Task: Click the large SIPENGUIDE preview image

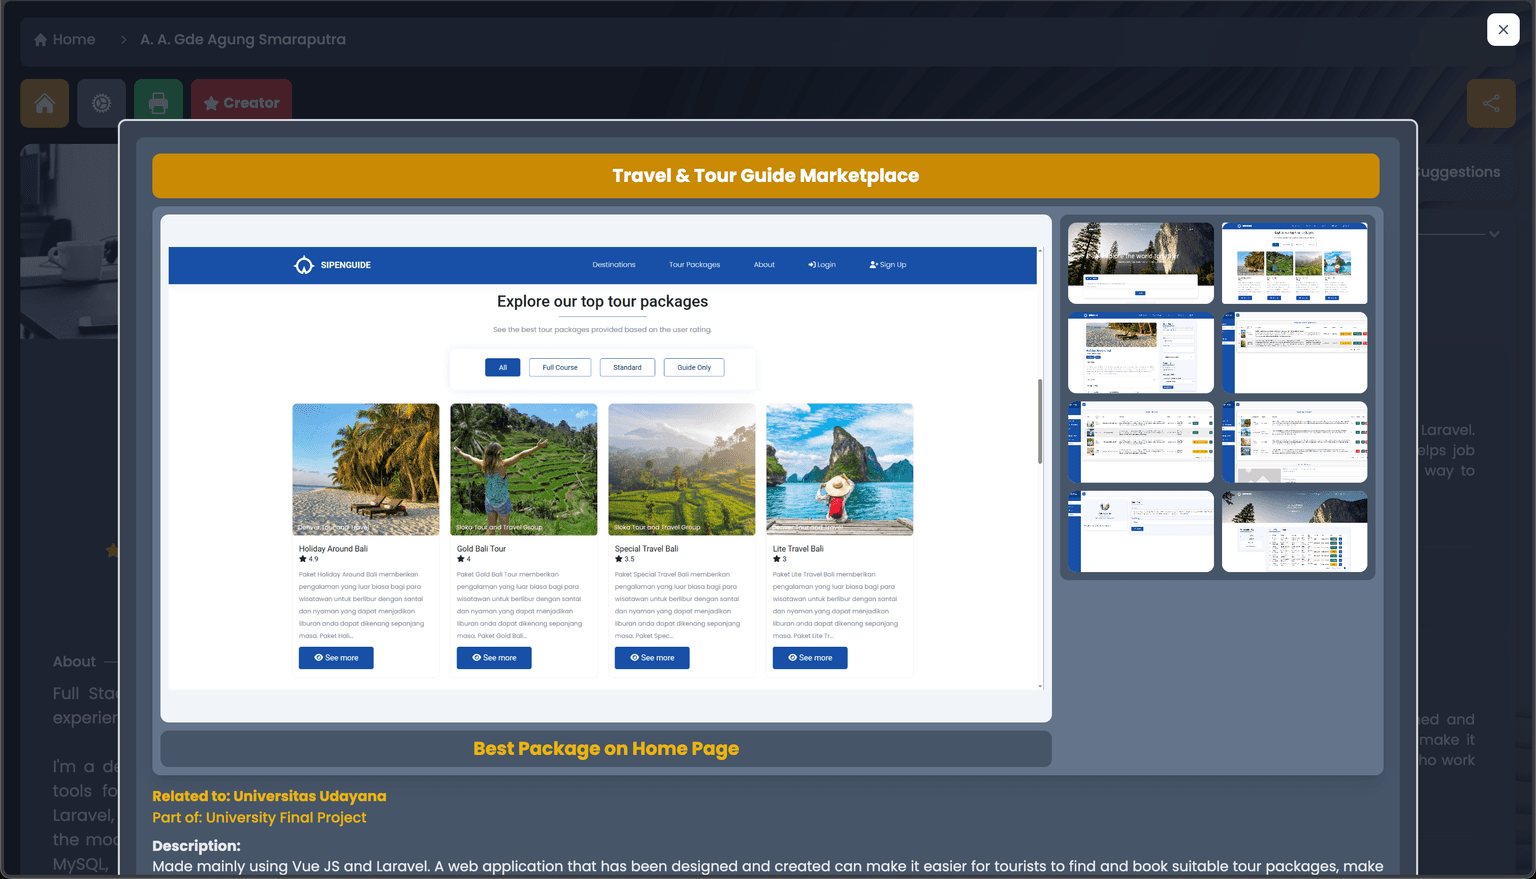Action: pyautogui.click(x=605, y=468)
